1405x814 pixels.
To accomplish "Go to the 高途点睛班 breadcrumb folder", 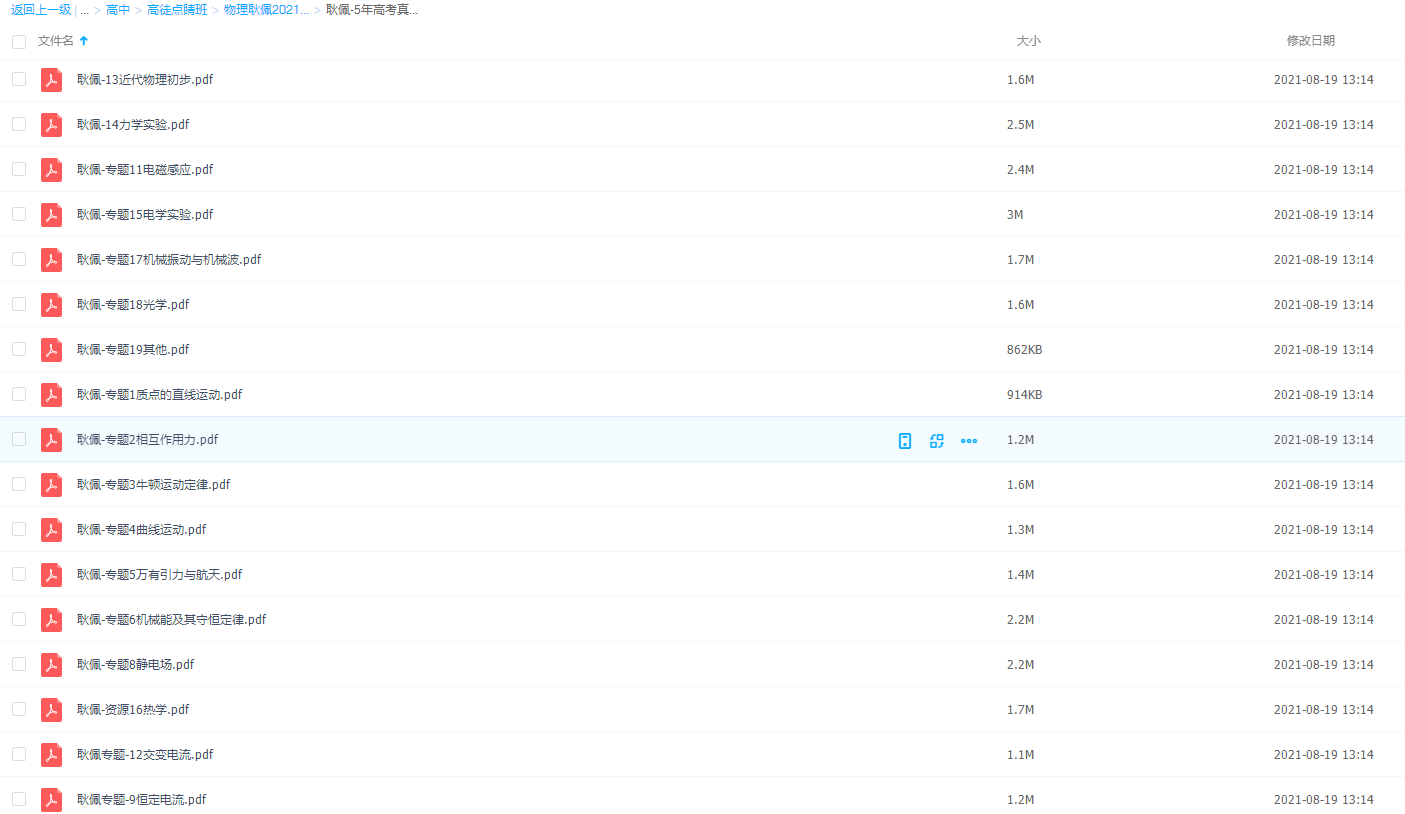I will point(177,10).
